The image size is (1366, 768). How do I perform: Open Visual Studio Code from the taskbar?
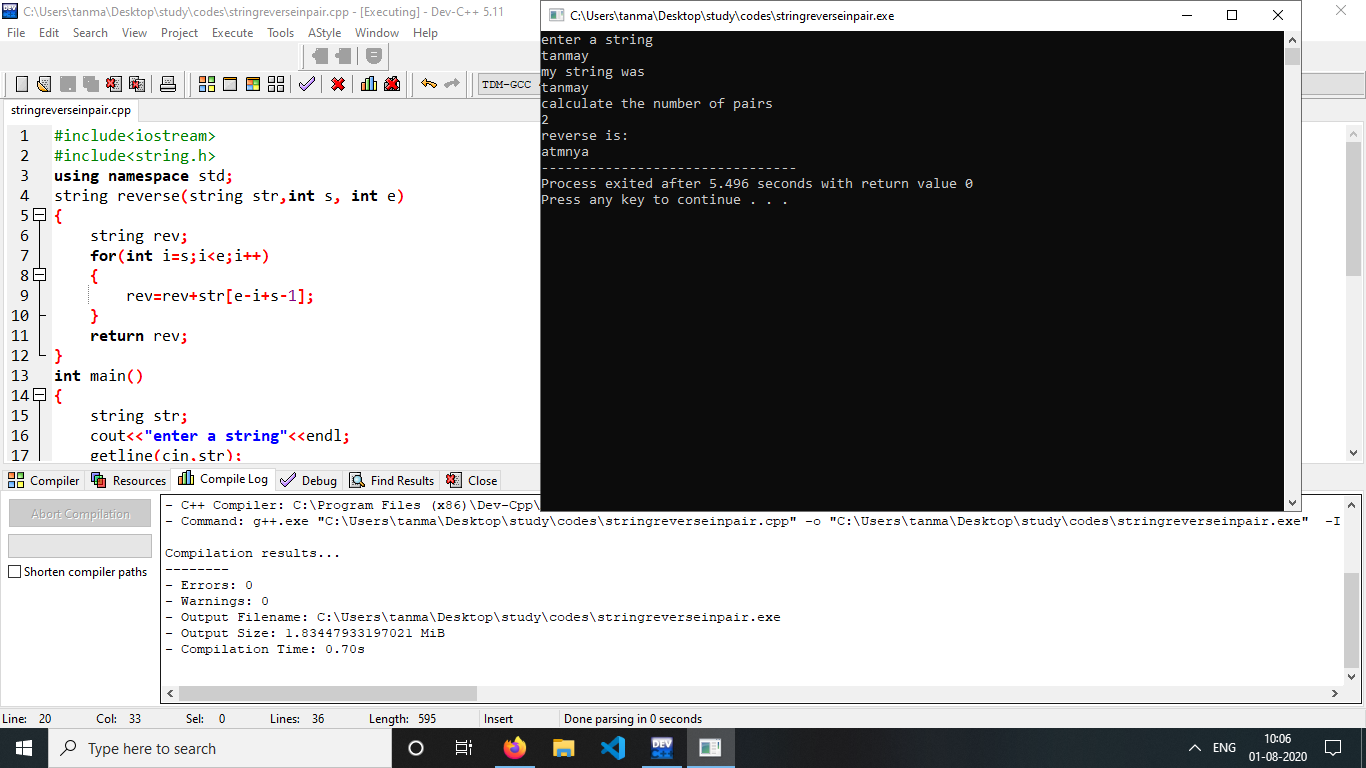(x=613, y=748)
